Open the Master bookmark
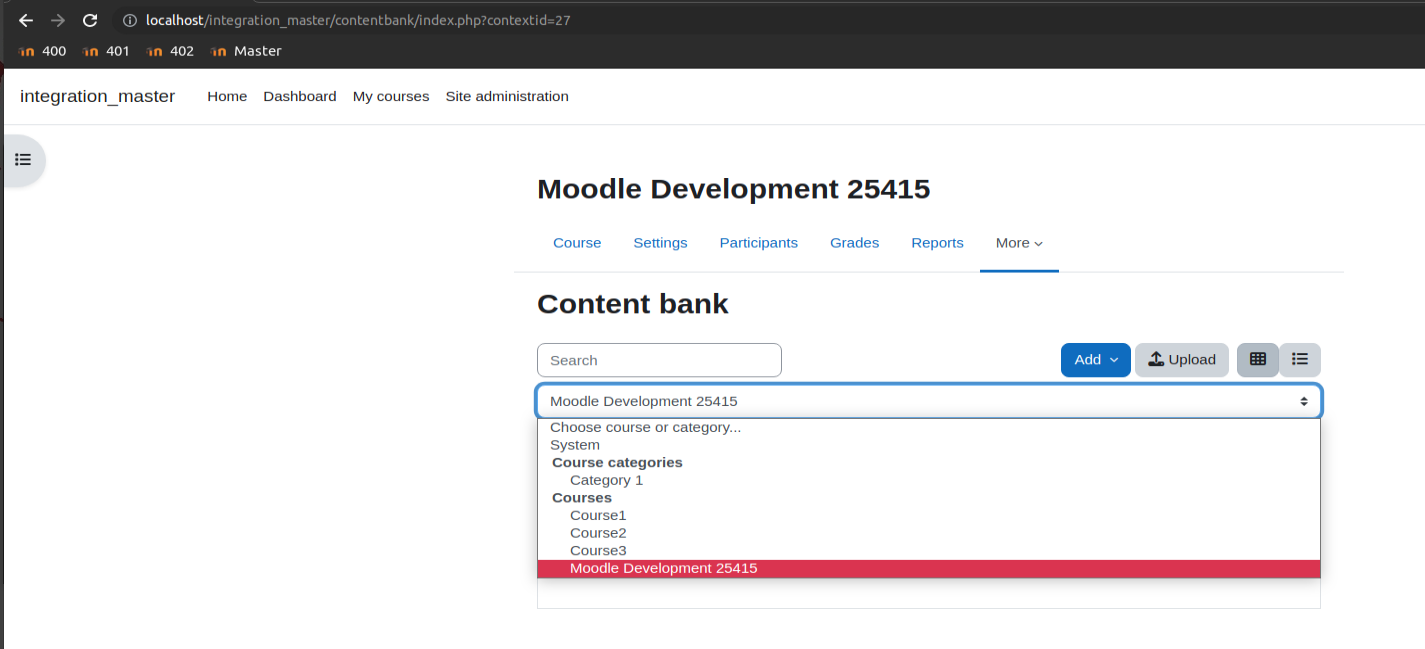The width and height of the screenshot is (1425, 649). click(246, 51)
